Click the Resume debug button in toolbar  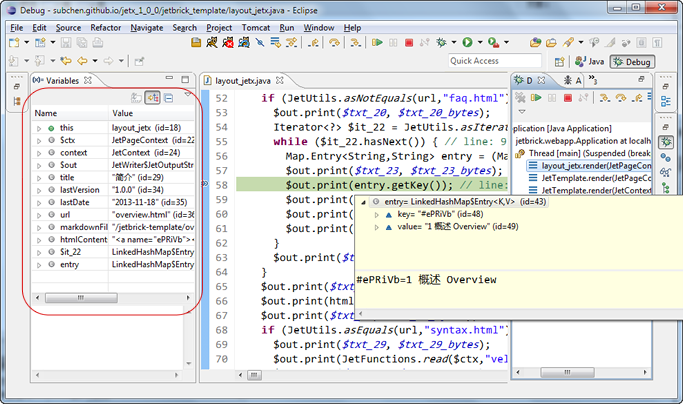tap(377, 43)
